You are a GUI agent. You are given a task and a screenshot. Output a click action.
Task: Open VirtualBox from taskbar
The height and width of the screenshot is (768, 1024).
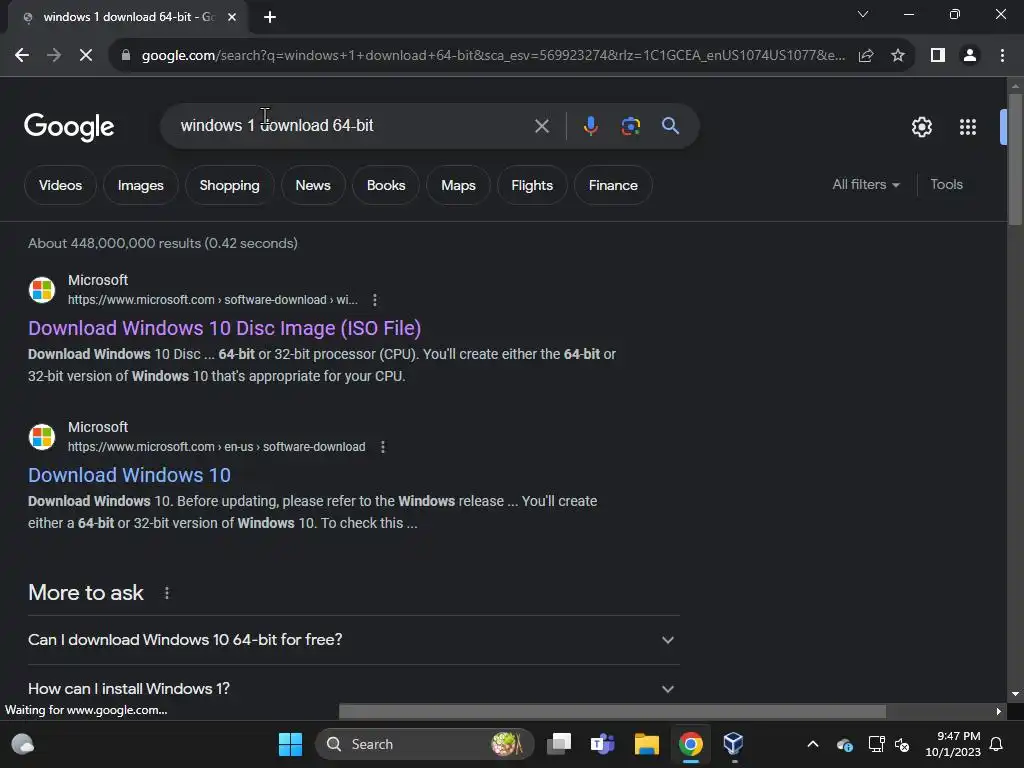click(733, 744)
